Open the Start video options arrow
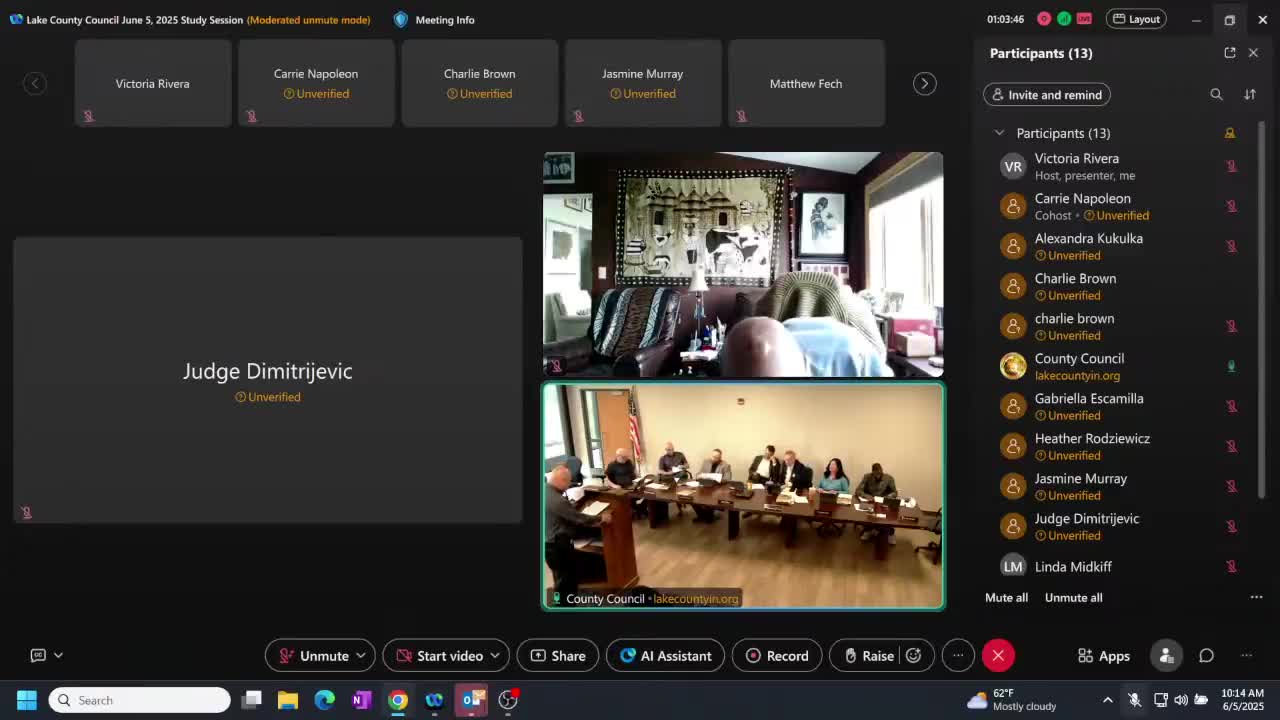The image size is (1280, 720). [x=496, y=656]
